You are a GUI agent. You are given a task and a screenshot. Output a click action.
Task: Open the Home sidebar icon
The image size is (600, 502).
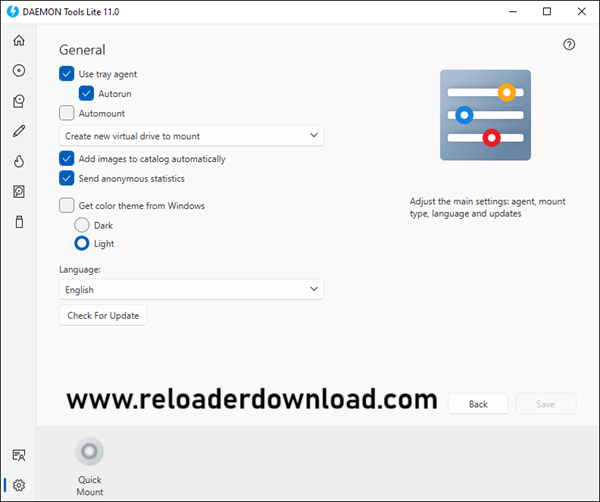pyautogui.click(x=19, y=40)
